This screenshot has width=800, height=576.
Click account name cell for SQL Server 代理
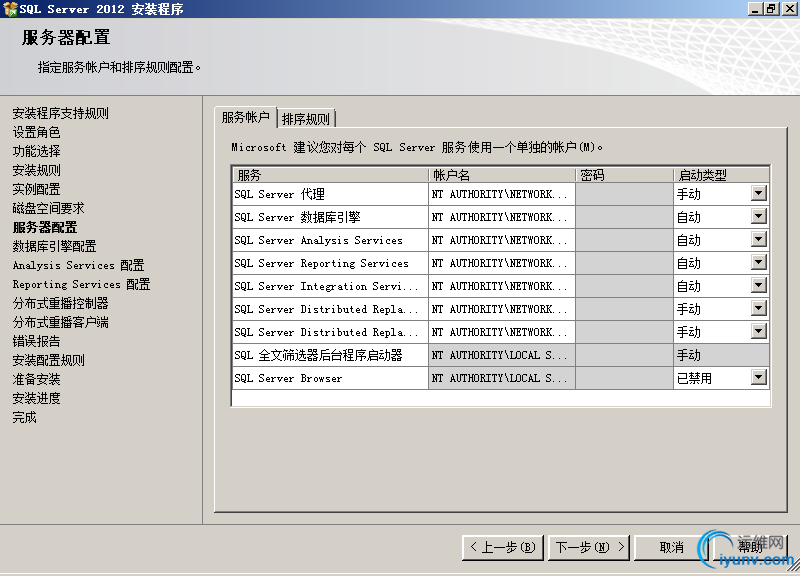(502, 194)
